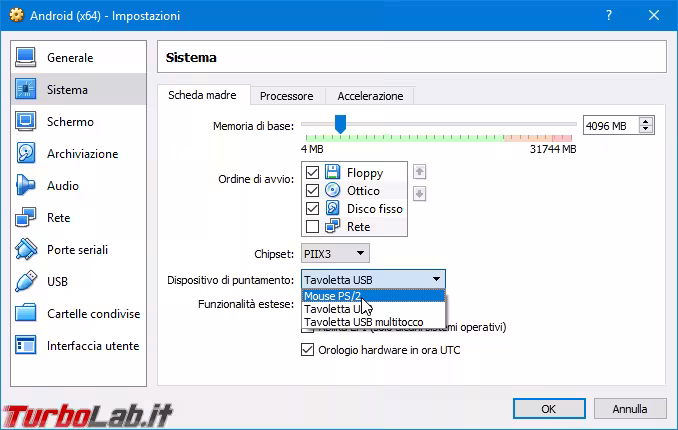Close the Impostazioni dialog window
Screen dimensions: 678x430
654,16
